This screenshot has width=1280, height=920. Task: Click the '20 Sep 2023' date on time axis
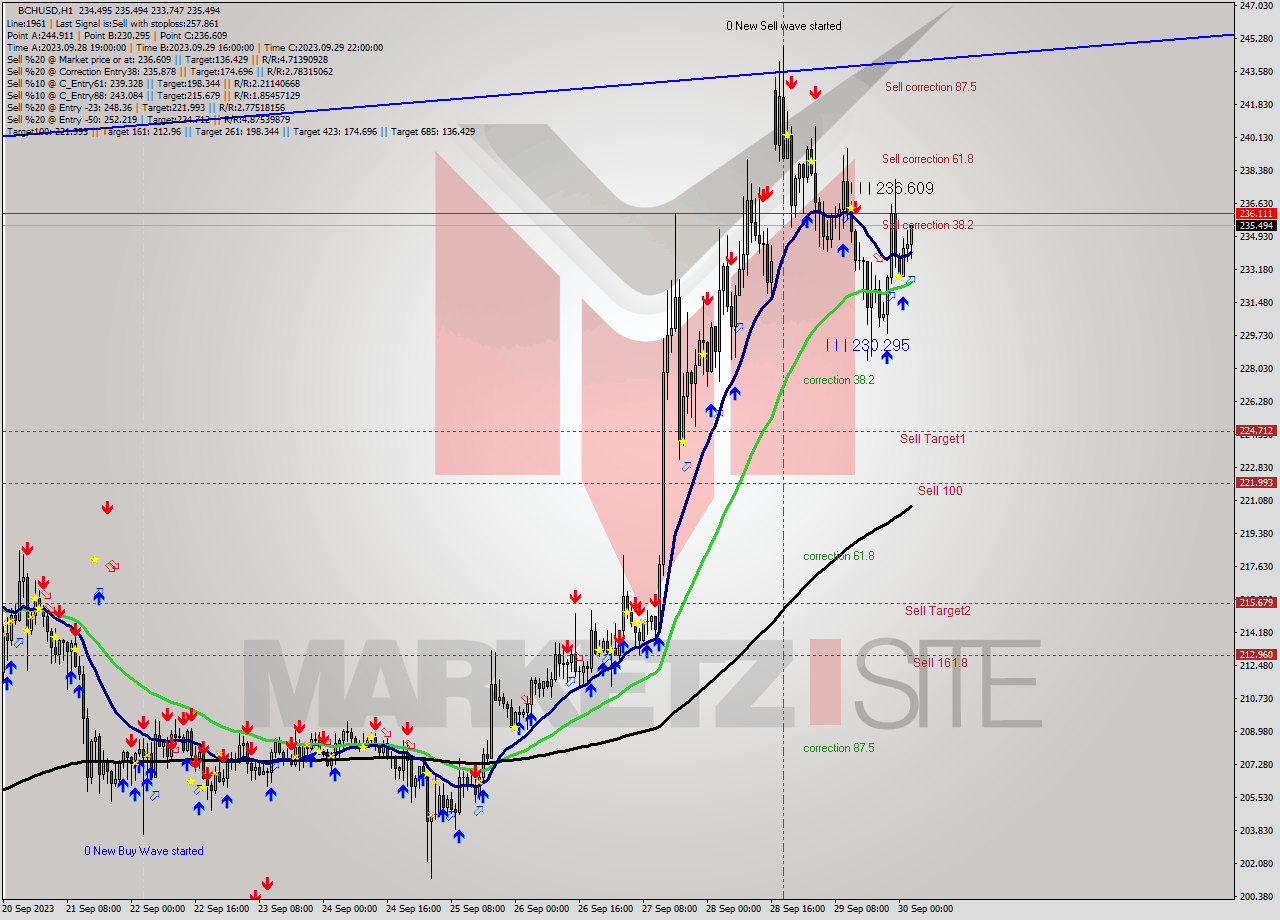pyautogui.click(x=28, y=910)
